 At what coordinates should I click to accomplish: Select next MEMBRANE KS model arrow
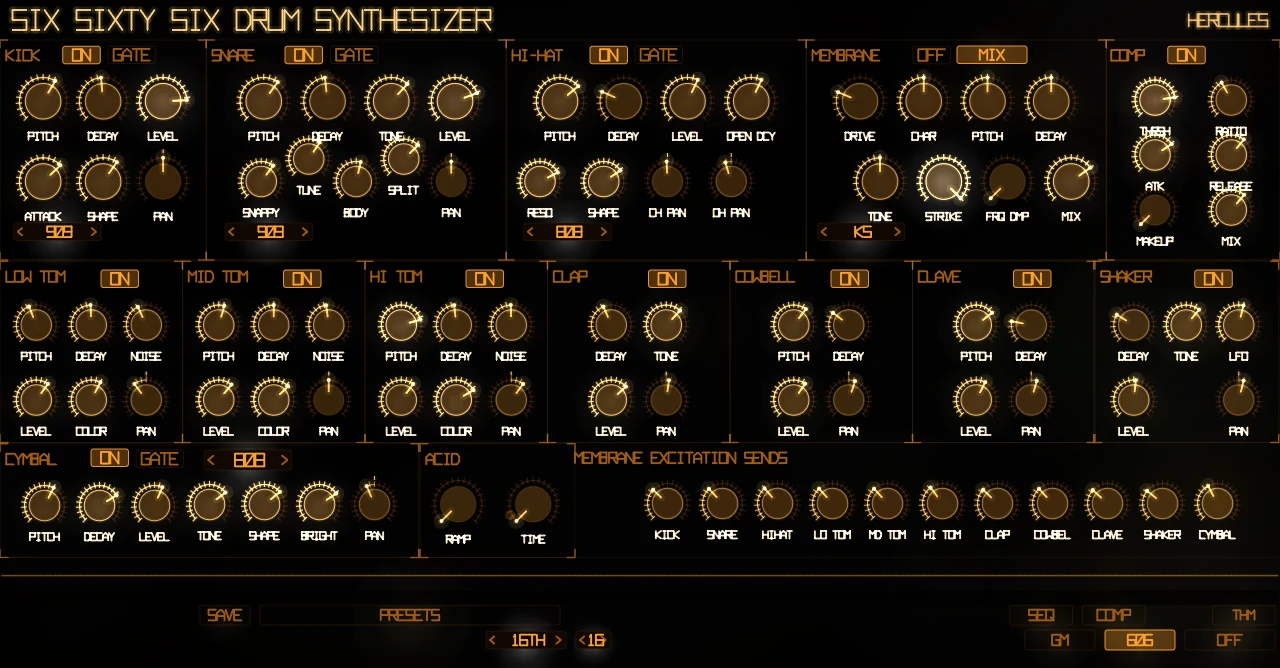click(x=898, y=232)
